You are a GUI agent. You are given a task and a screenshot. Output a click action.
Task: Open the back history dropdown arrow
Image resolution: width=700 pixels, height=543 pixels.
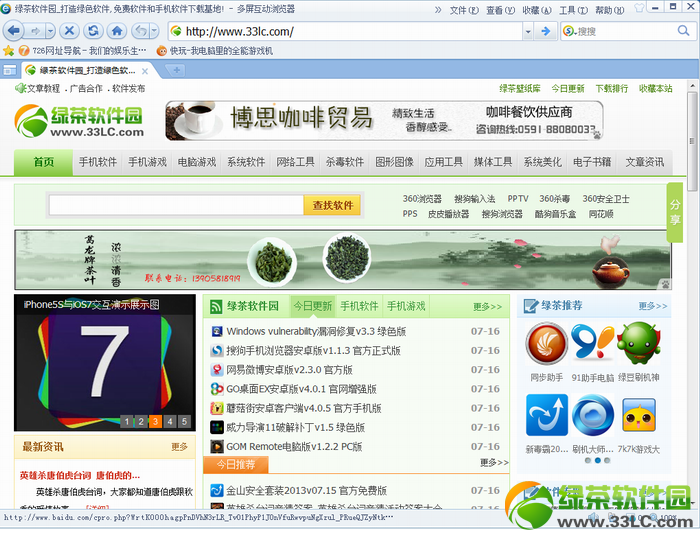point(50,31)
